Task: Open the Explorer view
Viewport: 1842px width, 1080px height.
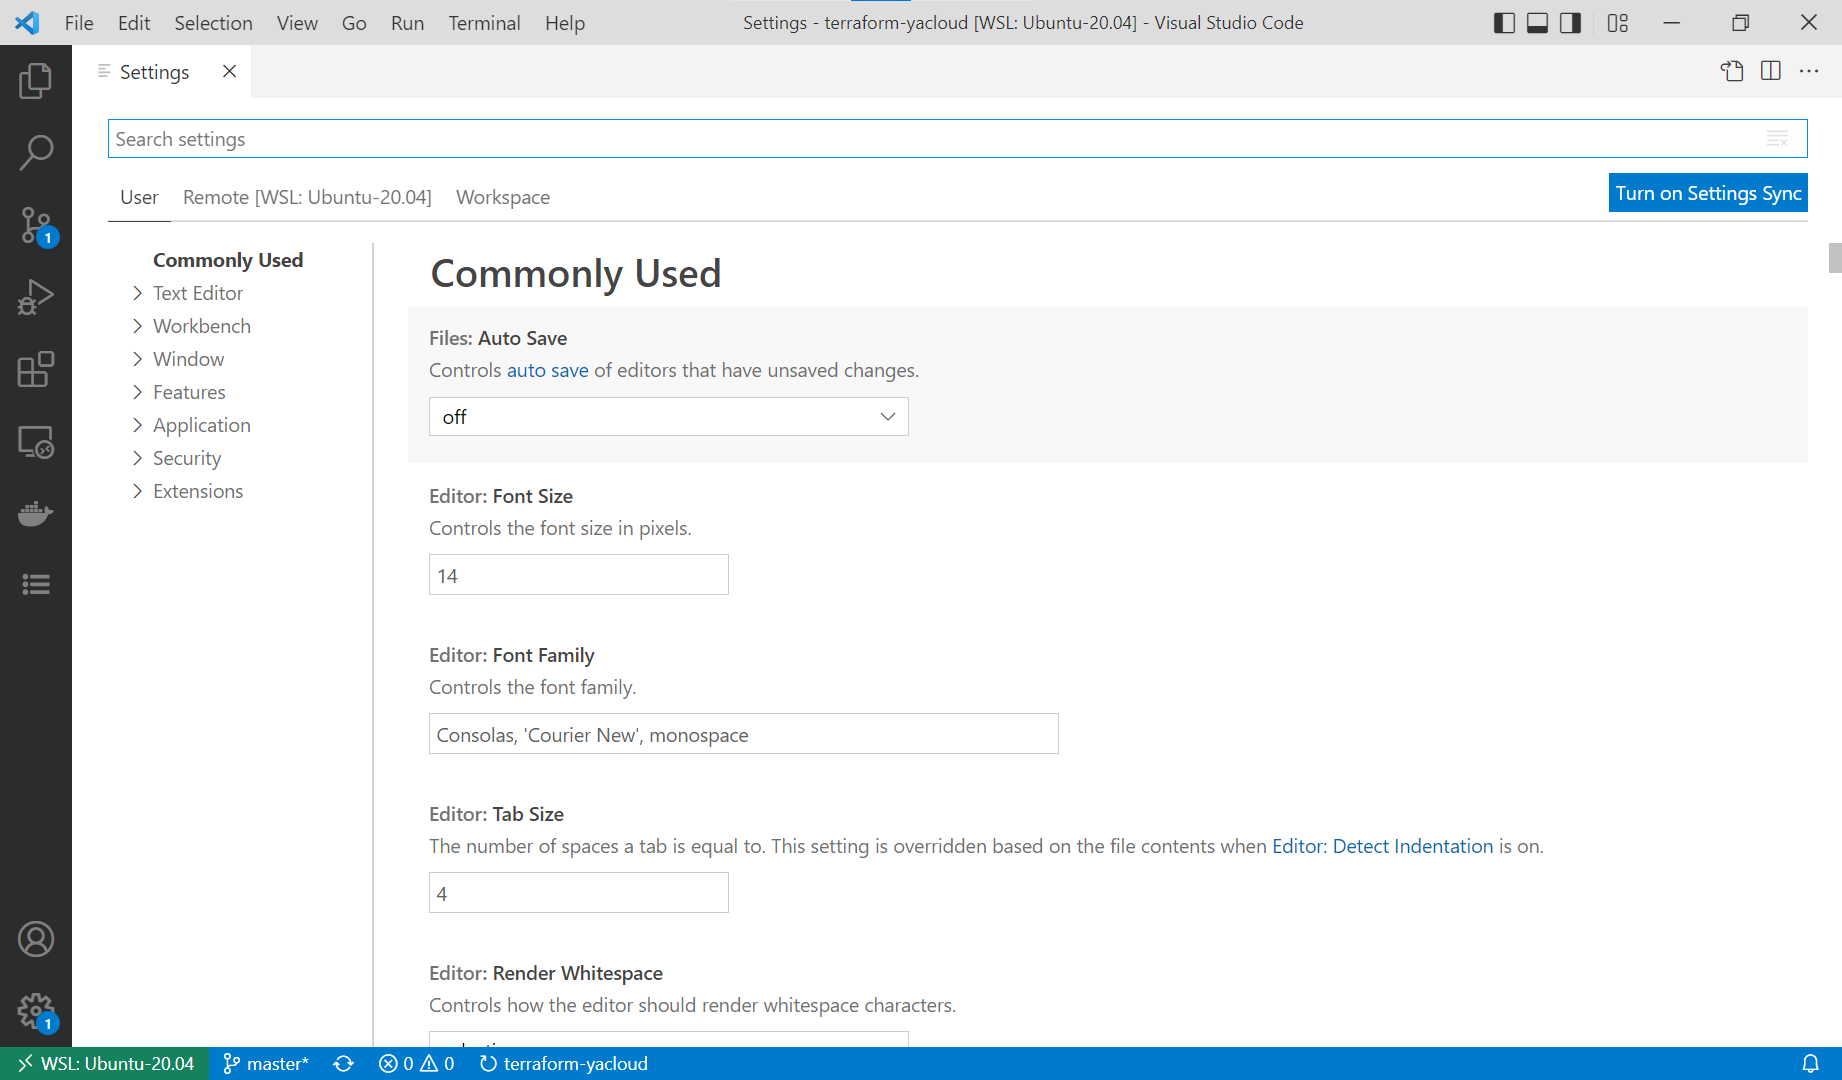Action: coord(36,81)
